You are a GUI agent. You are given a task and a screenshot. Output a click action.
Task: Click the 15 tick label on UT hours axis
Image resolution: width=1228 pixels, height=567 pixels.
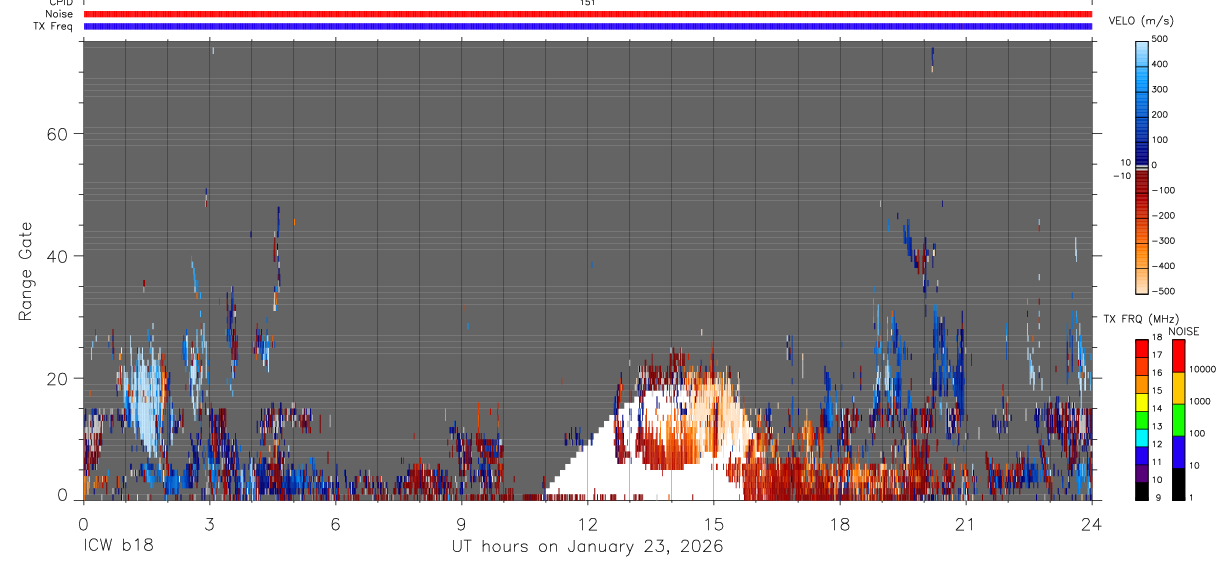pyautogui.click(x=713, y=524)
